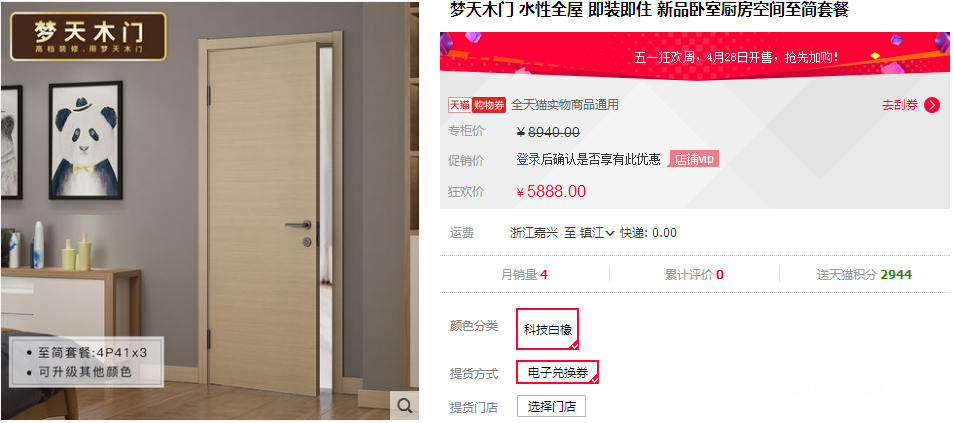Screen dimensions: 954x423
Task: Click the 购物券 red badge
Action: tap(489, 105)
